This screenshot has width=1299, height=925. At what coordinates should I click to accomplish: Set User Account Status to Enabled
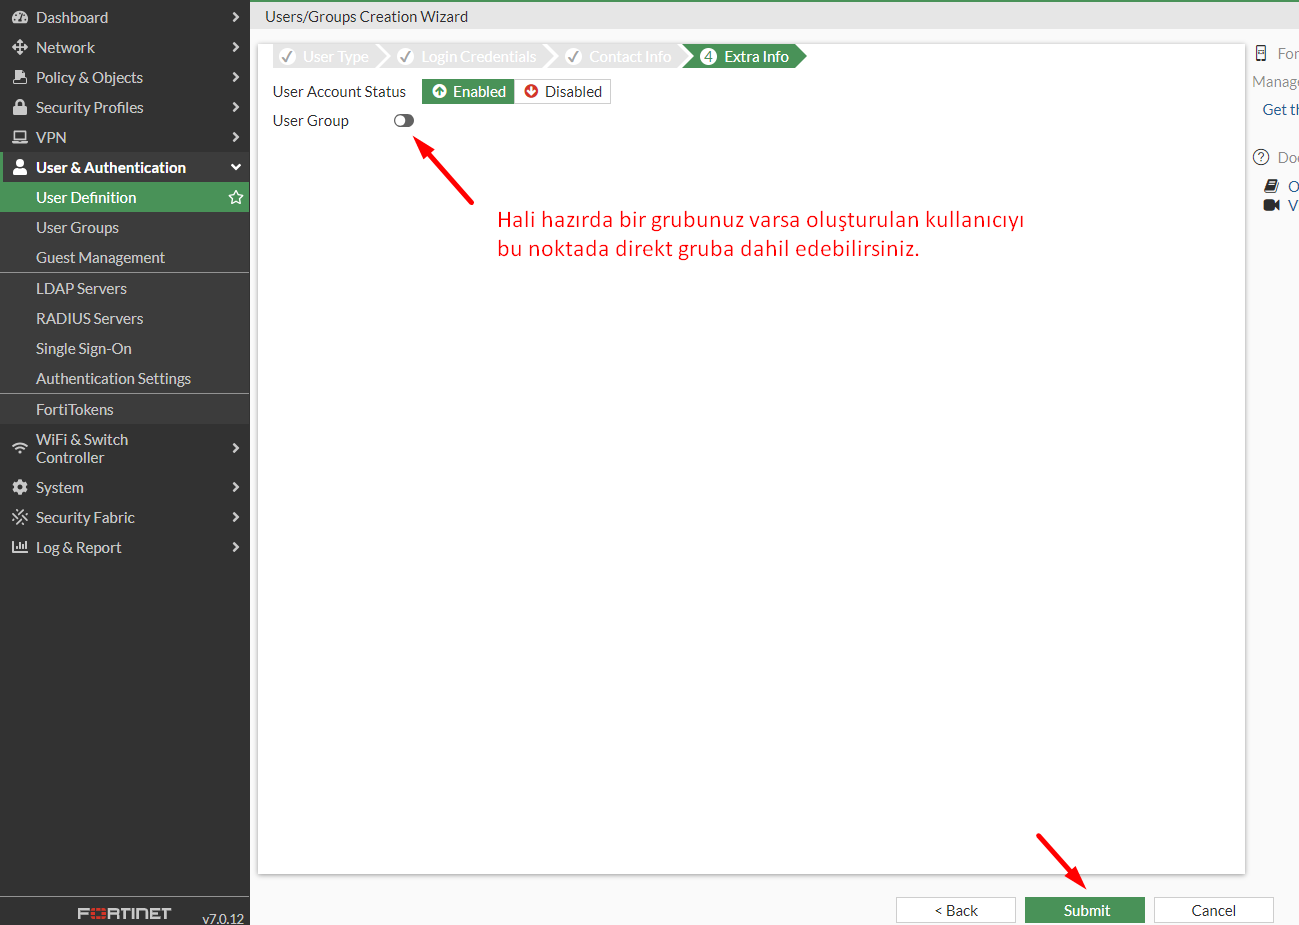pyautogui.click(x=468, y=91)
